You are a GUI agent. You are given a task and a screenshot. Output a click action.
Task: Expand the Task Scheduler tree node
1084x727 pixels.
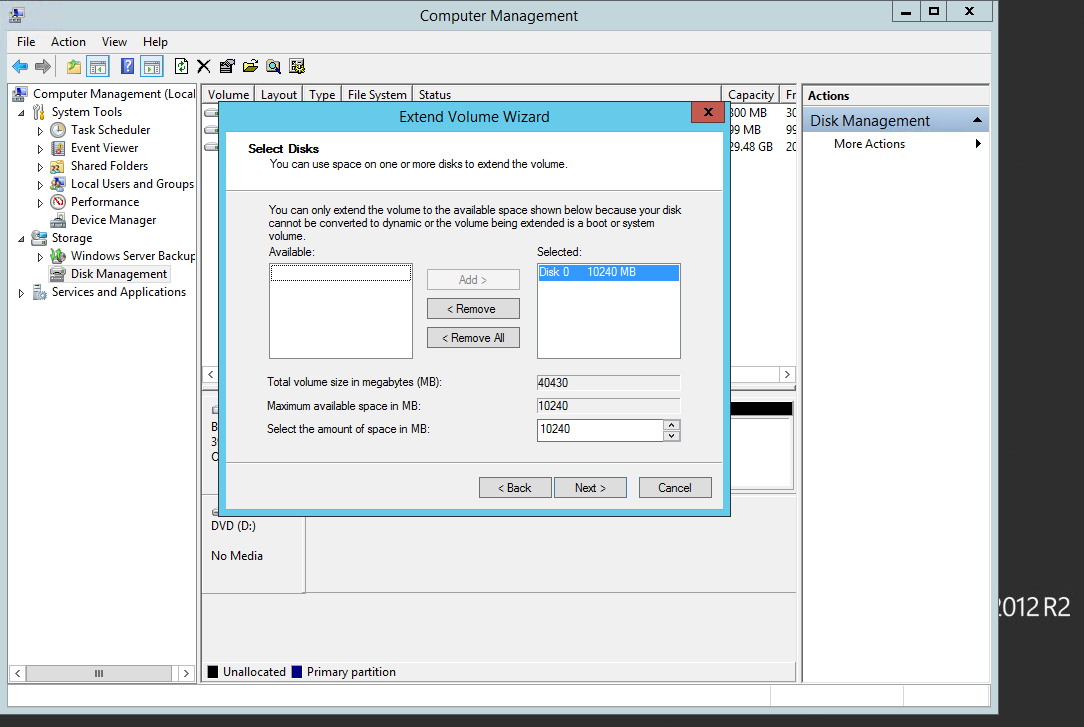point(40,130)
